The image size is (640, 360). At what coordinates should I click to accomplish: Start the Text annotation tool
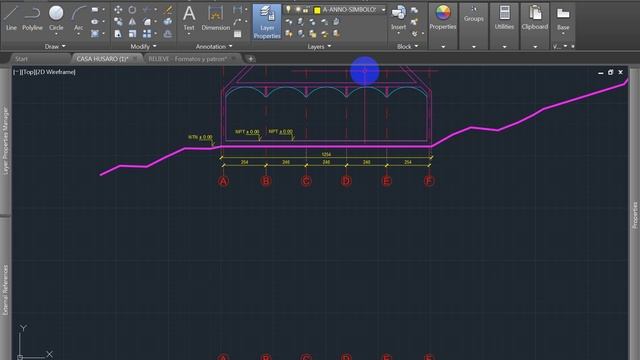tap(189, 18)
